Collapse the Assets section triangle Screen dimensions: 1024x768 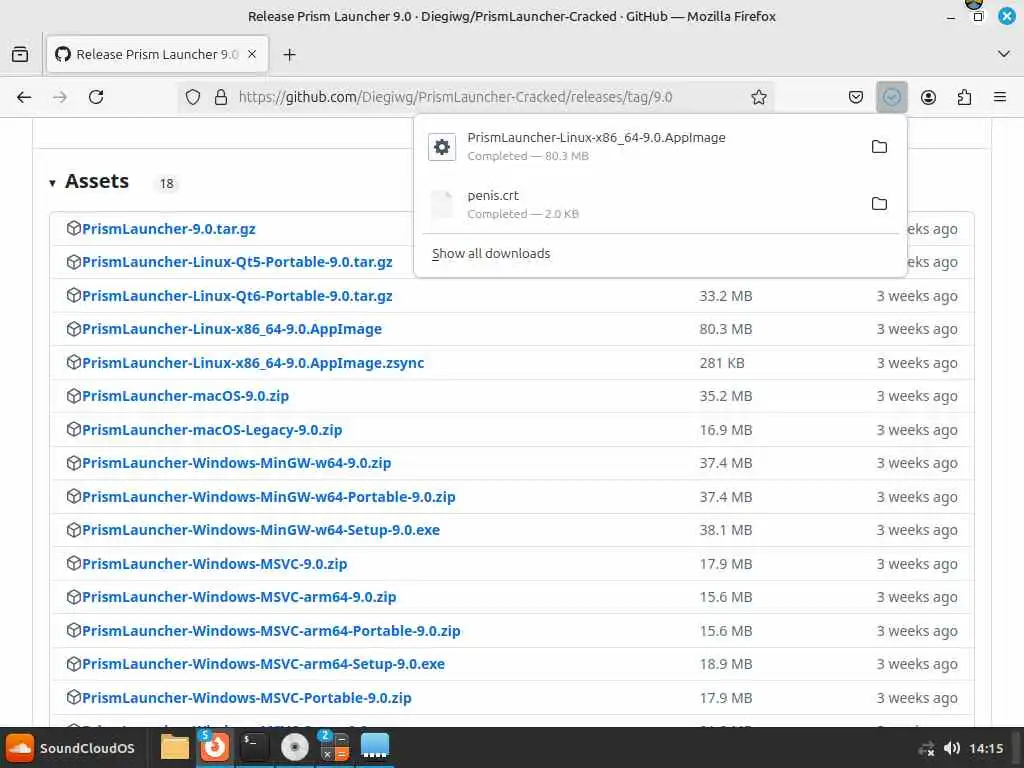[x=52, y=183]
